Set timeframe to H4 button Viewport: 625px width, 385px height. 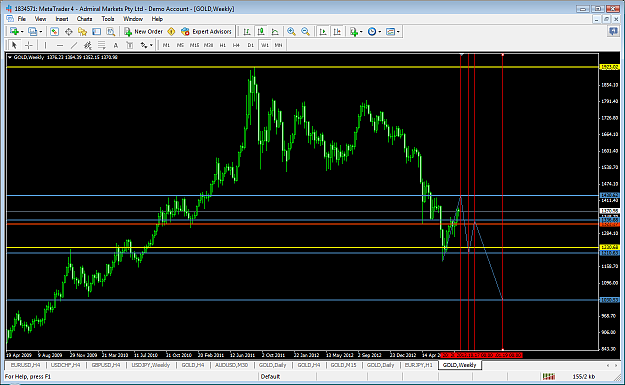[x=236, y=45]
